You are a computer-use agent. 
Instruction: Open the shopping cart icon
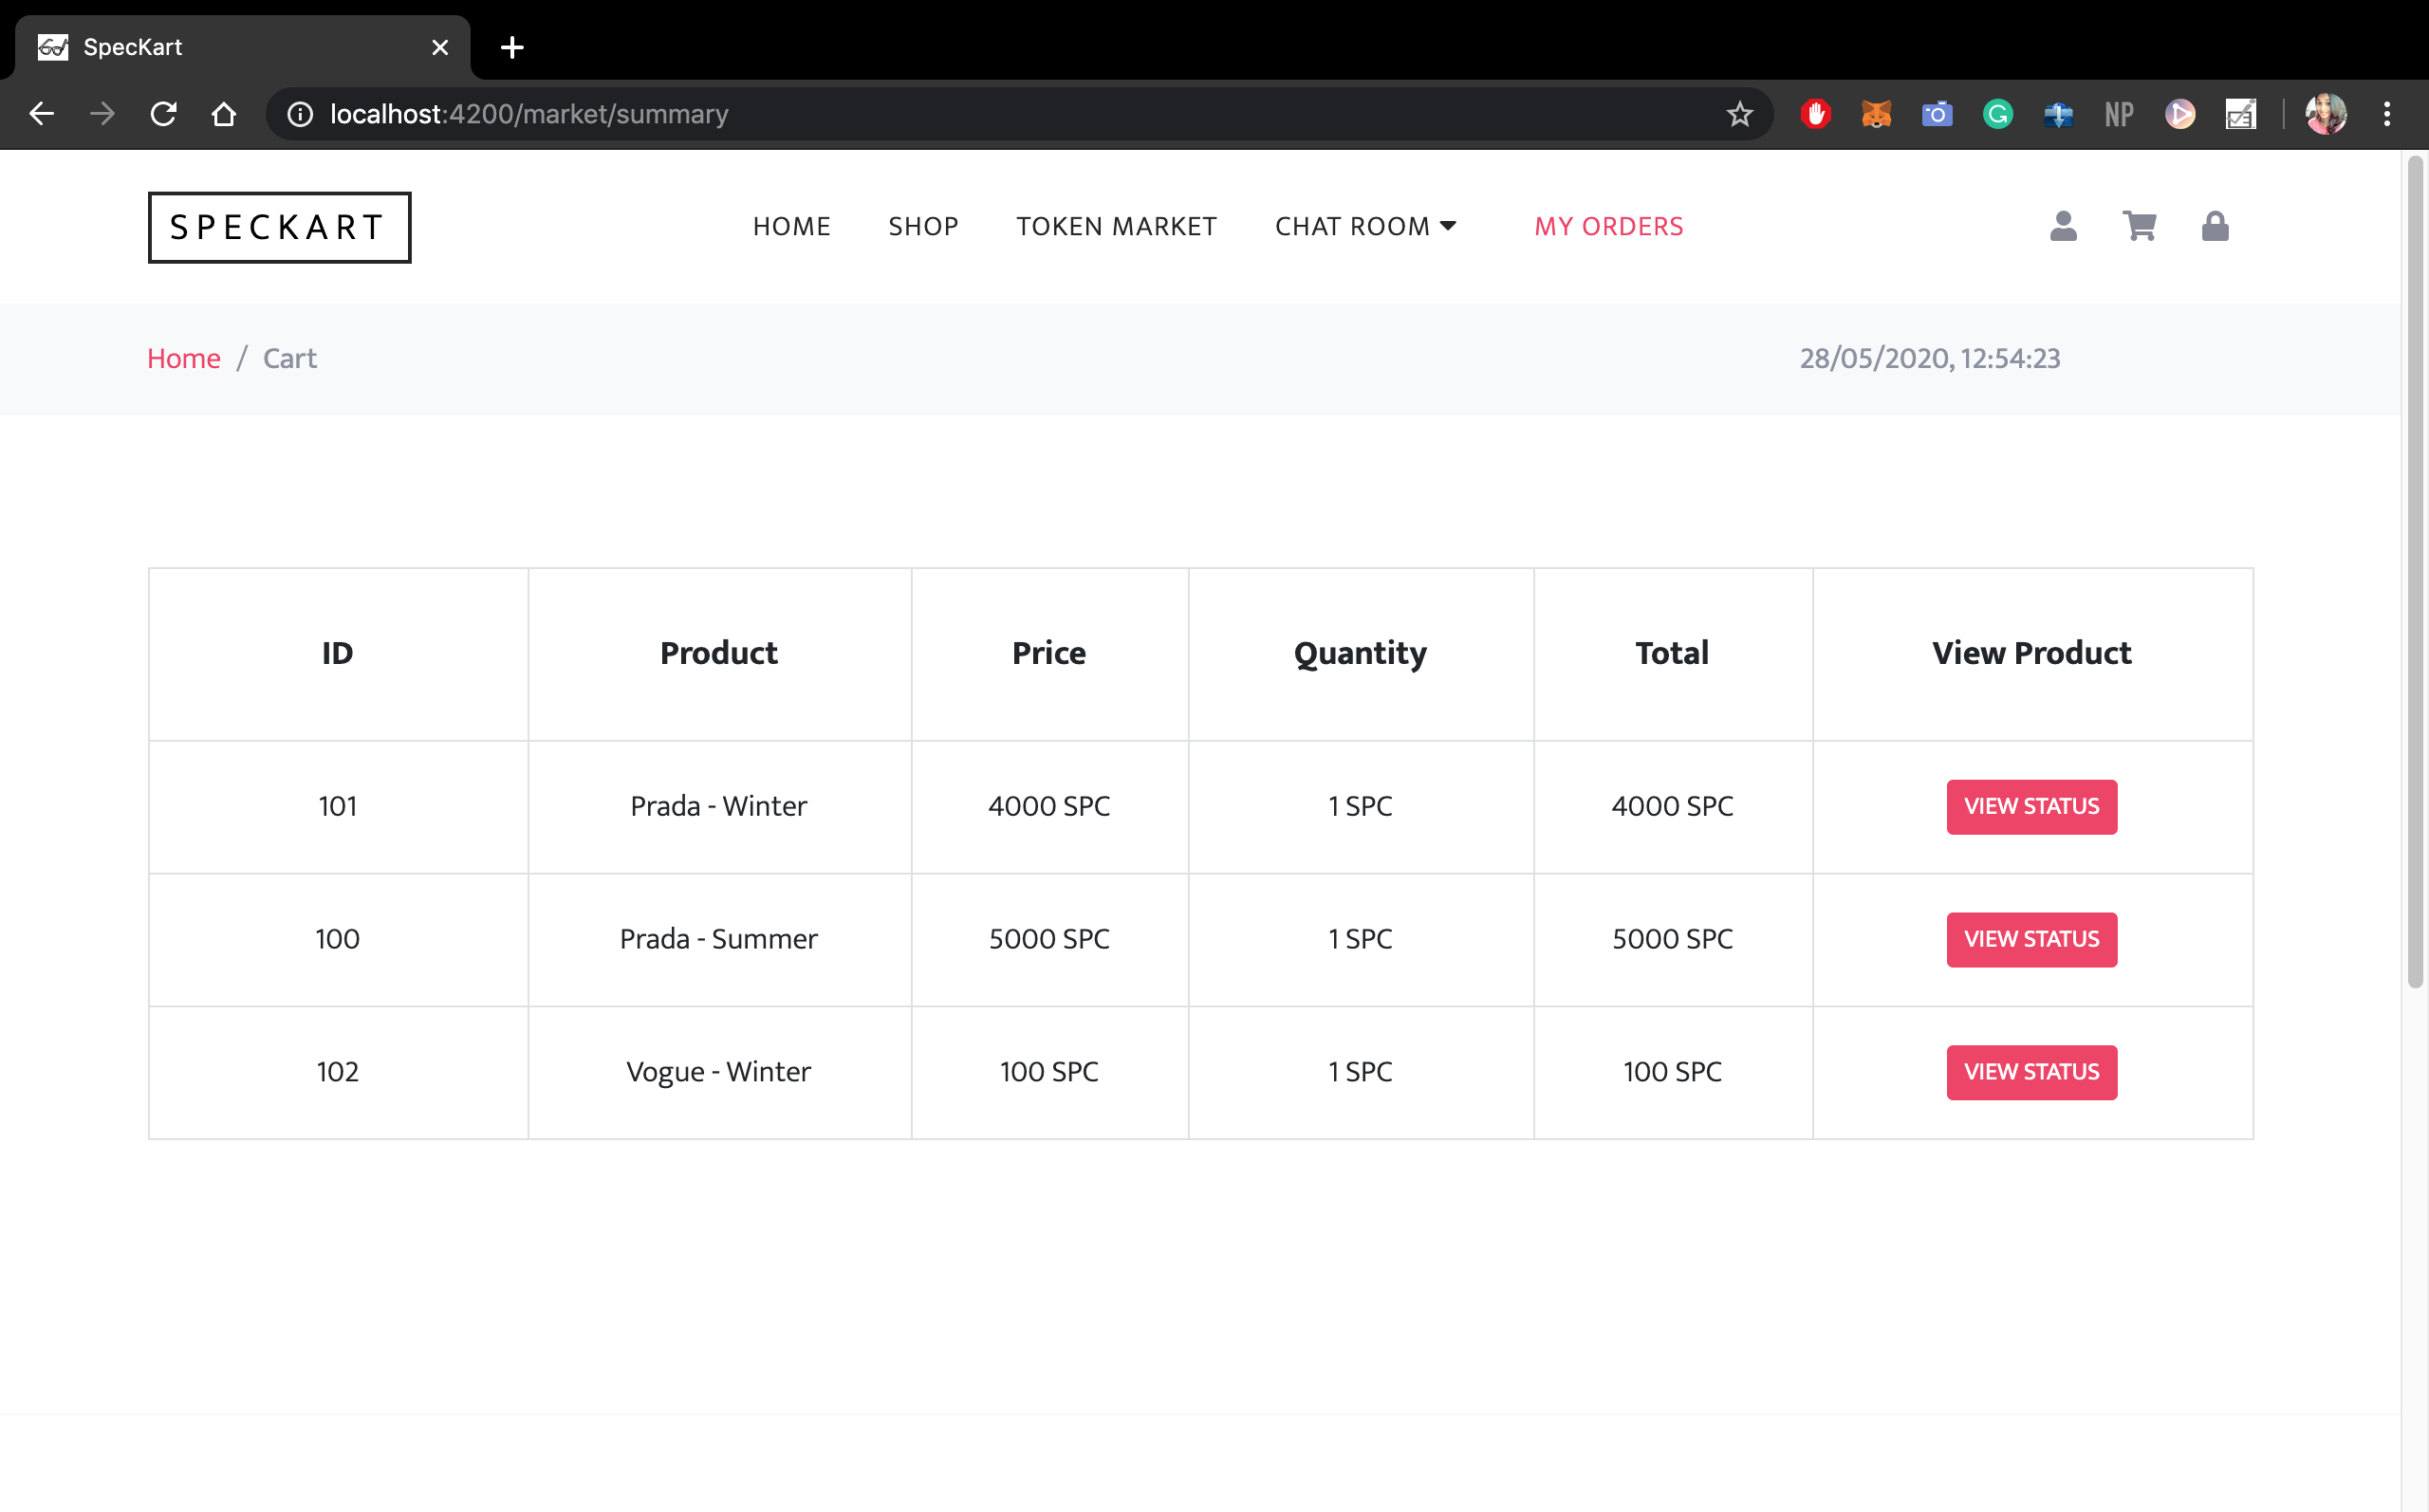point(2138,226)
